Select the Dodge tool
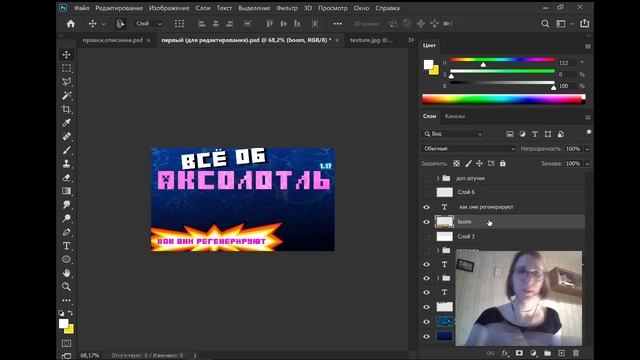Viewport: 640px width, 360px height. point(67,218)
